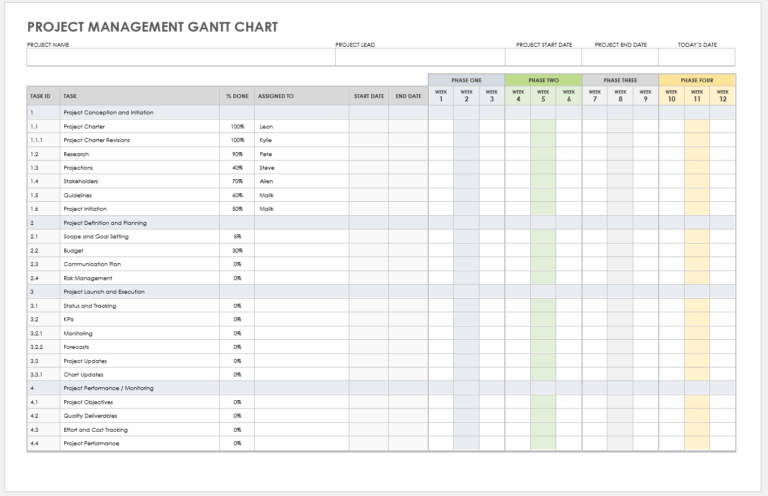Click the 40% done cell for Projections
The height and width of the screenshot is (496, 768).
point(237,167)
